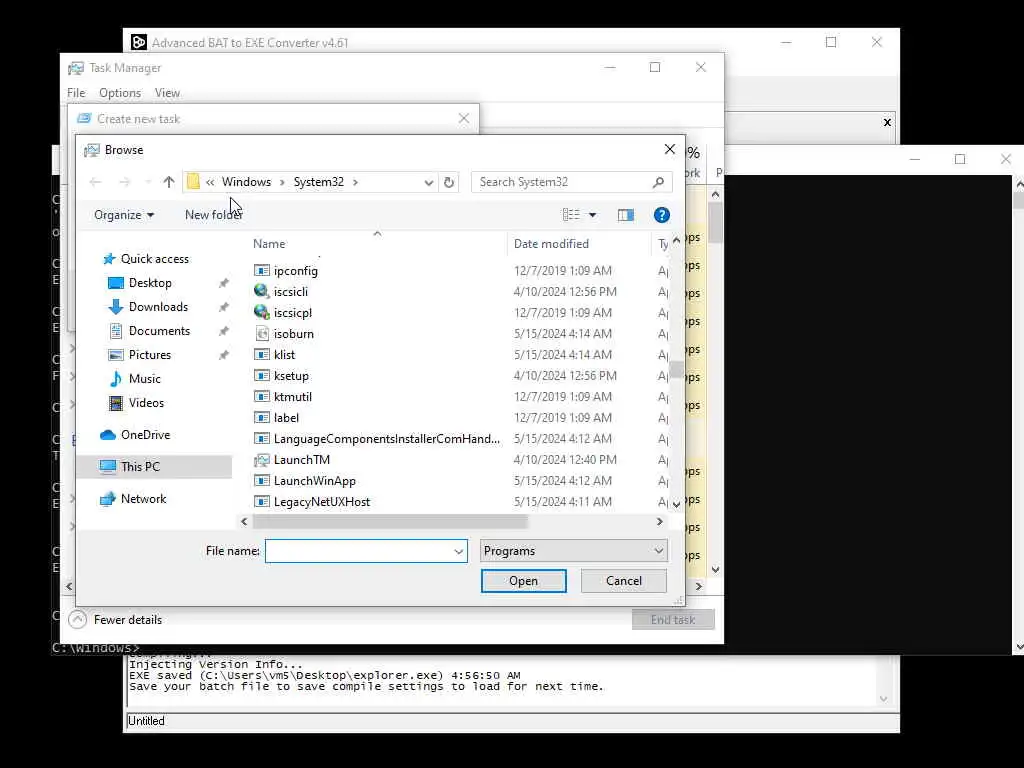Select OneDrive in navigation pane
The height and width of the screenshot is (768, 1024).
click(x=145, y=435)
